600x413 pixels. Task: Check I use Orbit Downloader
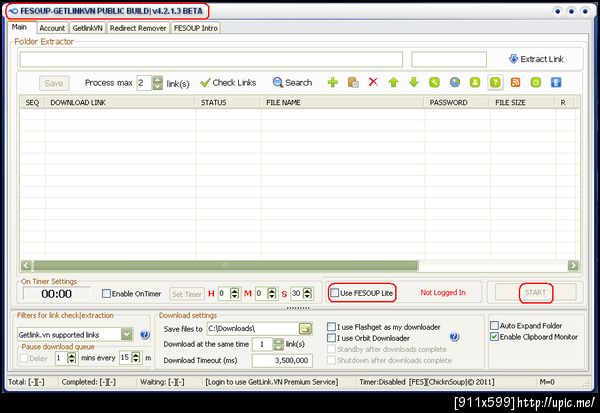pos(331,338)
